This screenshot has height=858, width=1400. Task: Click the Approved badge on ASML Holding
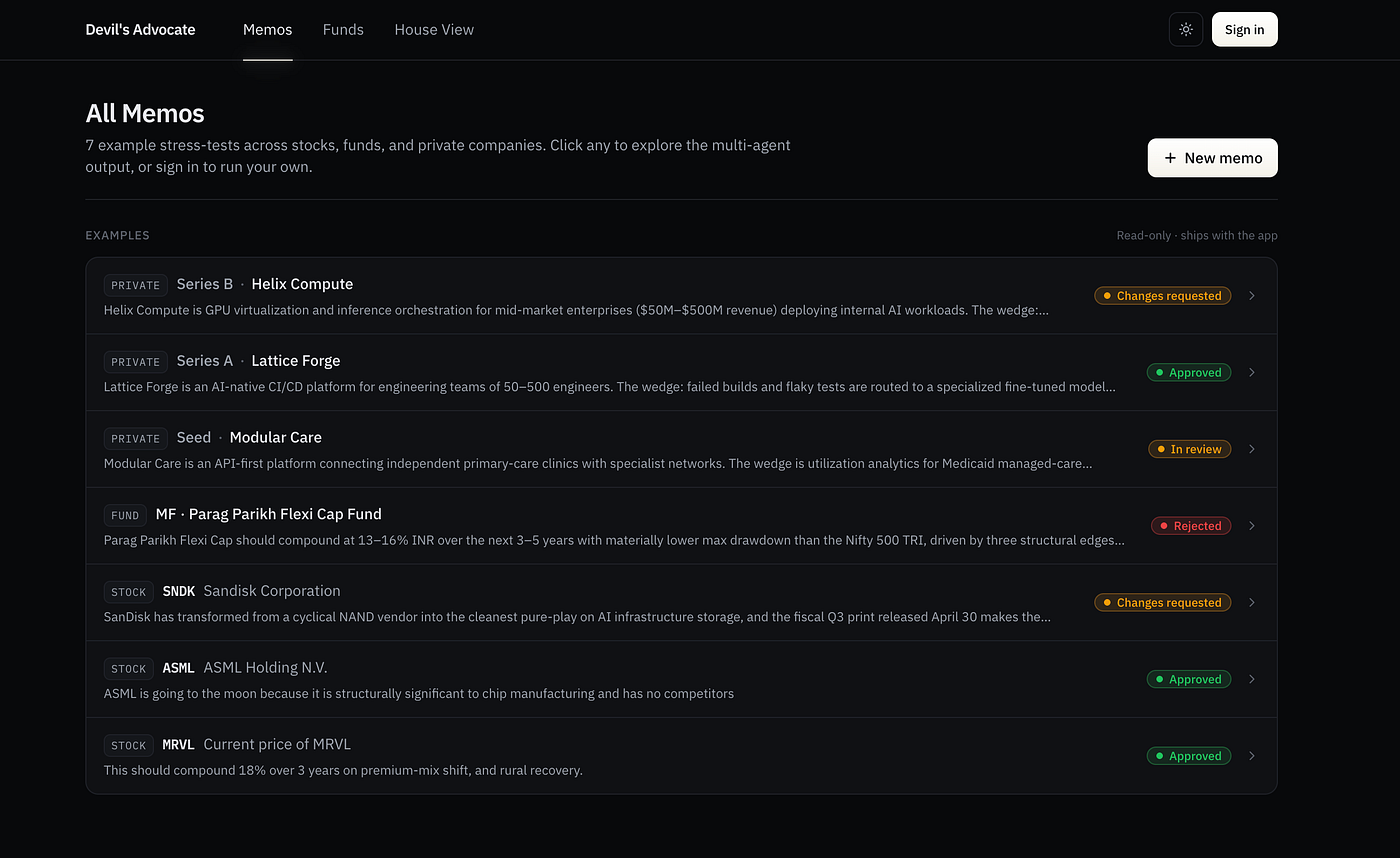tap(1189, 679)
